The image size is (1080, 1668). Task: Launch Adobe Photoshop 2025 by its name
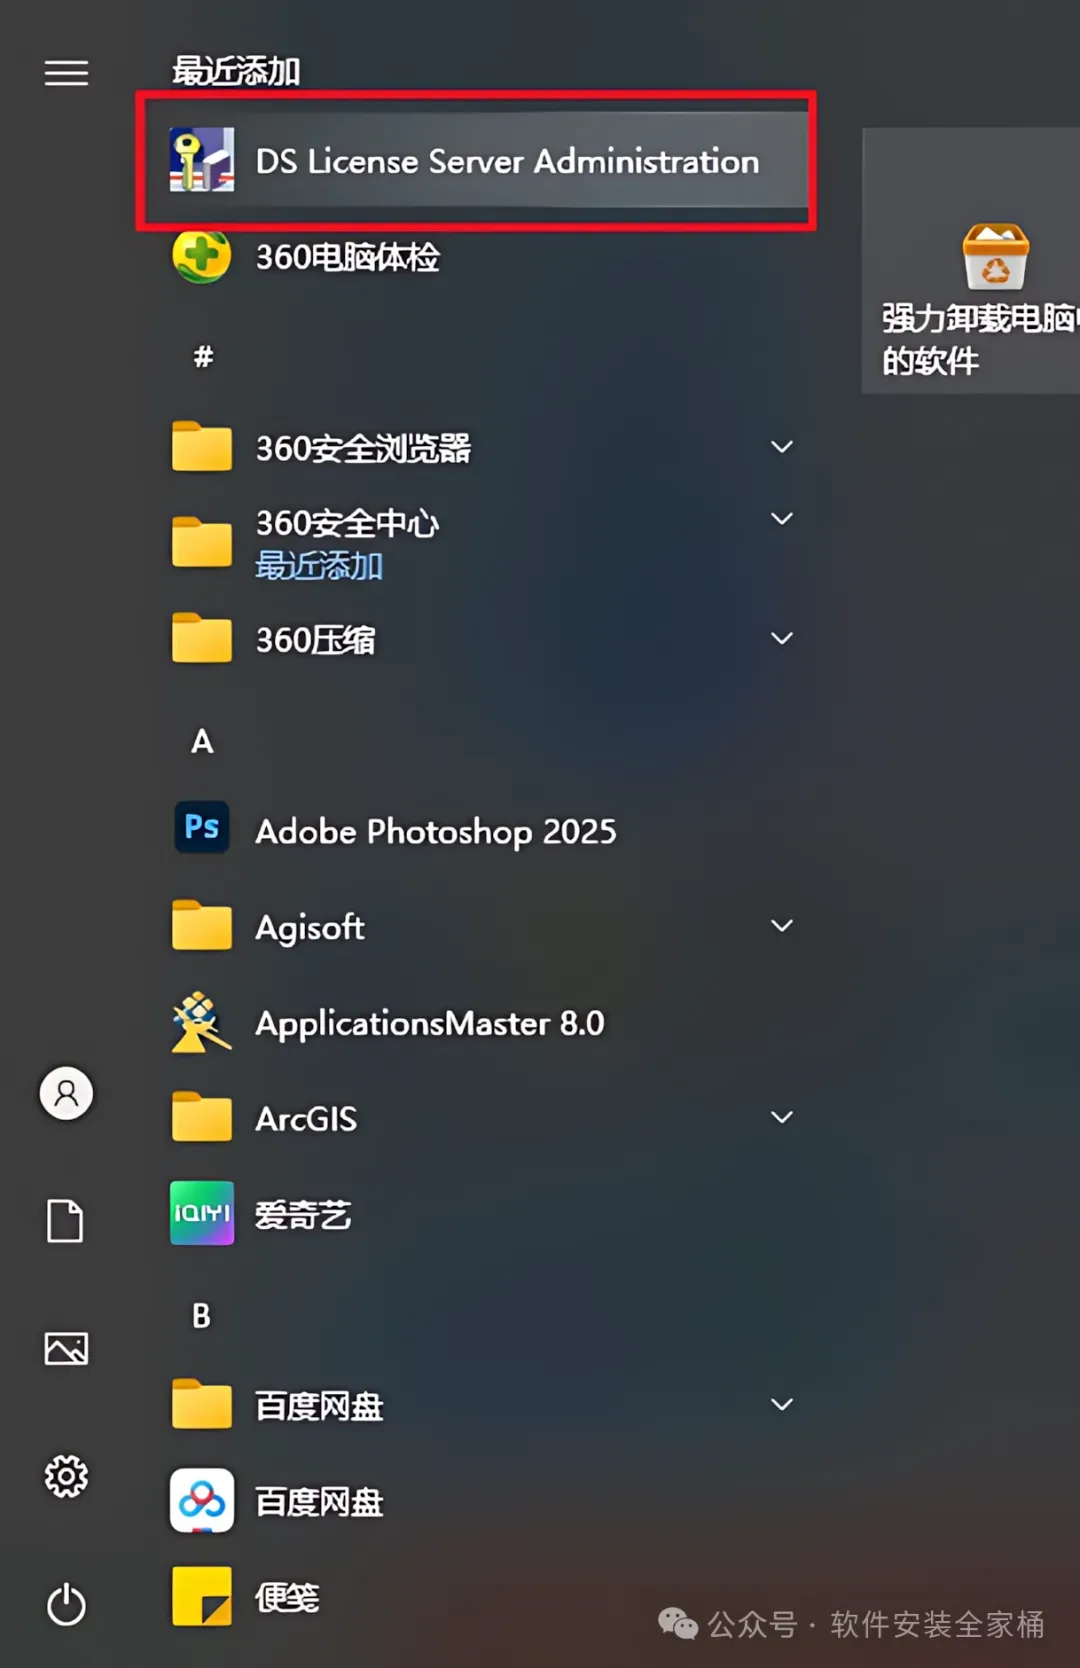click(436, 832)
